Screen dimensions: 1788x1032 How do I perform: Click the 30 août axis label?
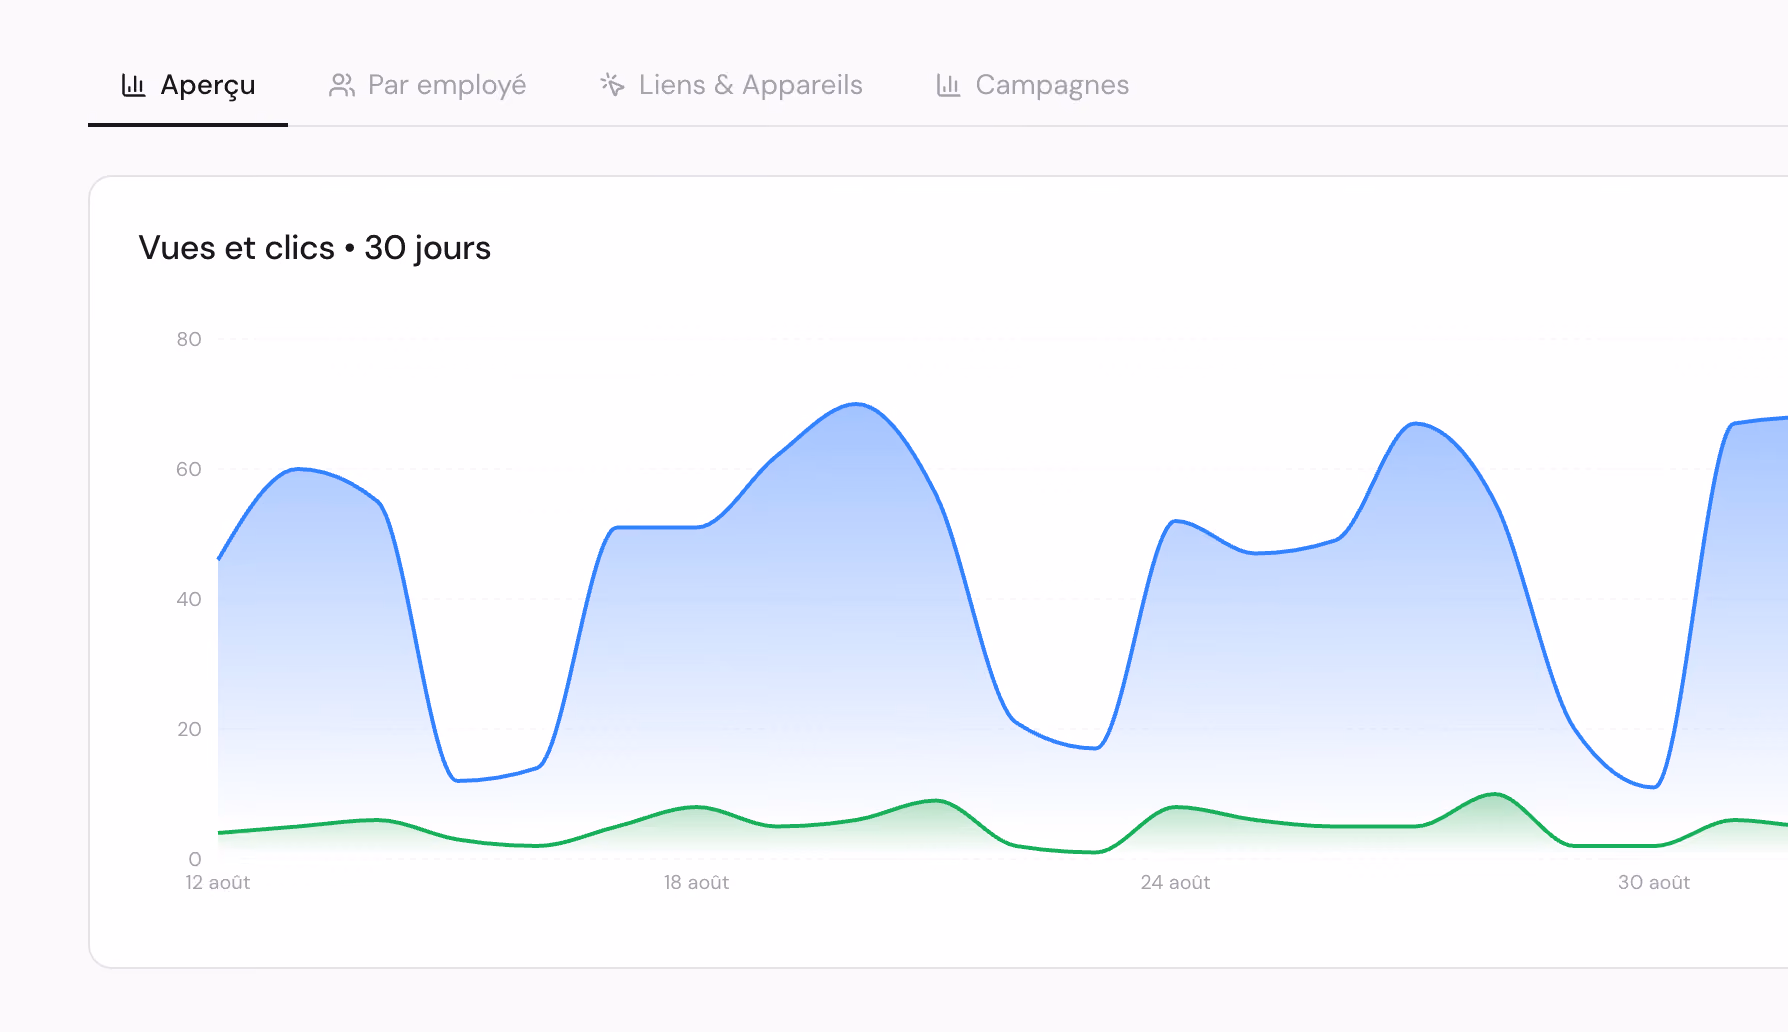click(x=1654, y=882)
